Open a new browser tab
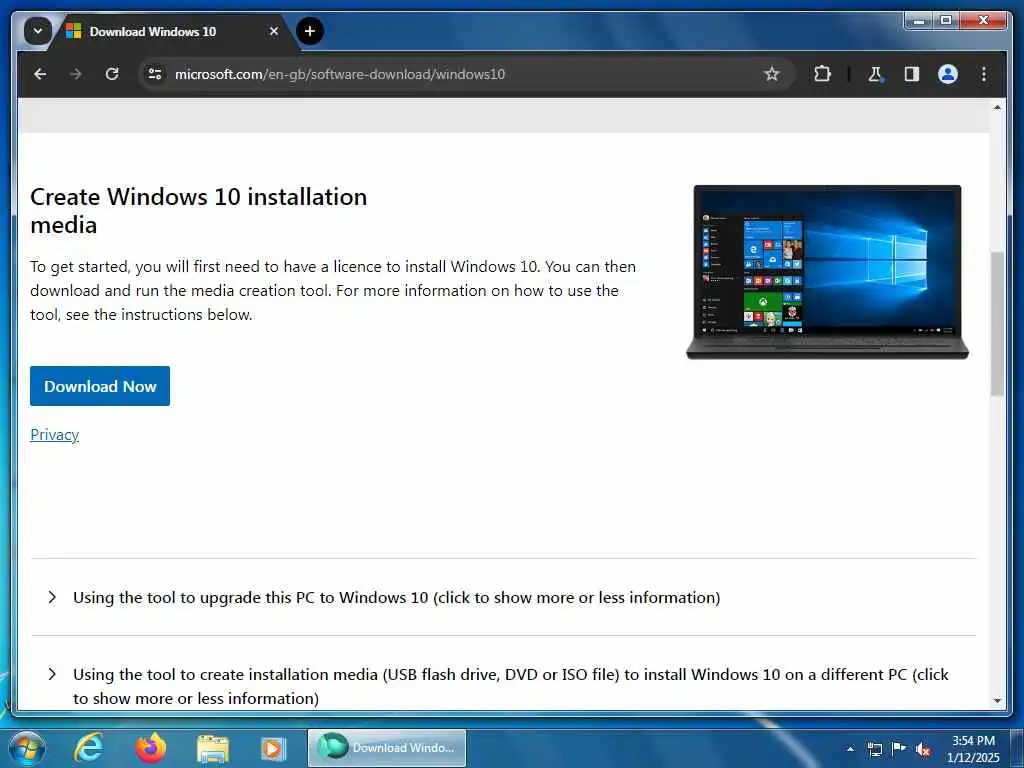Viewport: 1024px width, 768px height. coord(310,31)
